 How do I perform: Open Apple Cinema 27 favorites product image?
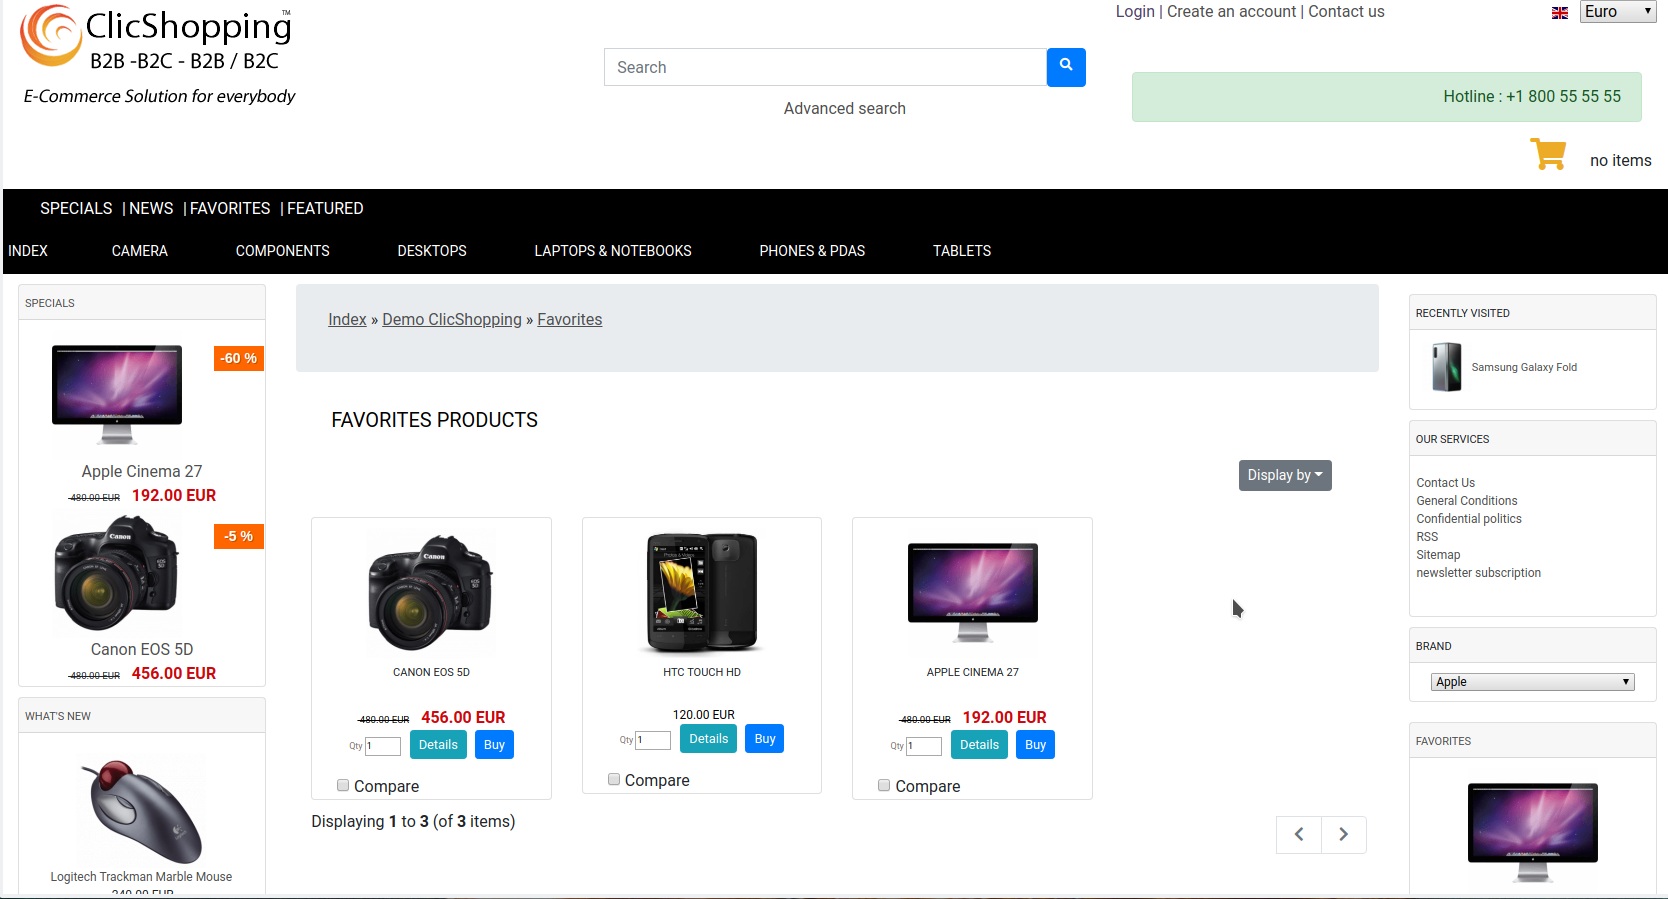point(973,592)
